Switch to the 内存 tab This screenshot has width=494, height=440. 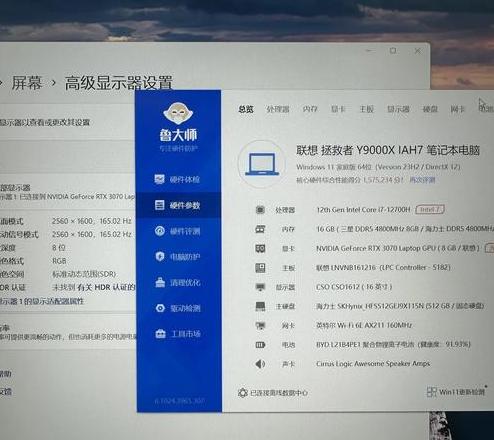(x=310, y=109)
